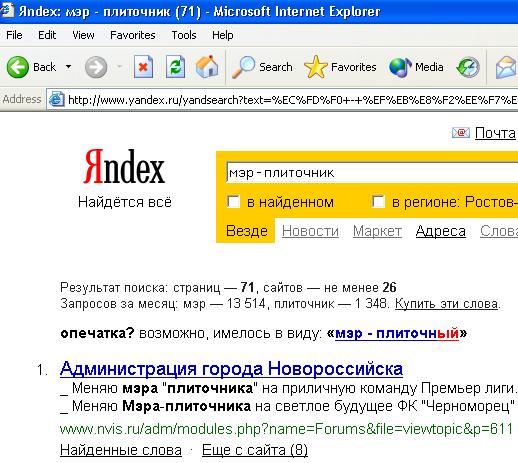Click the Почта mail link
The height and width of the screenshot is (463, 518).
tap(495, 133)
